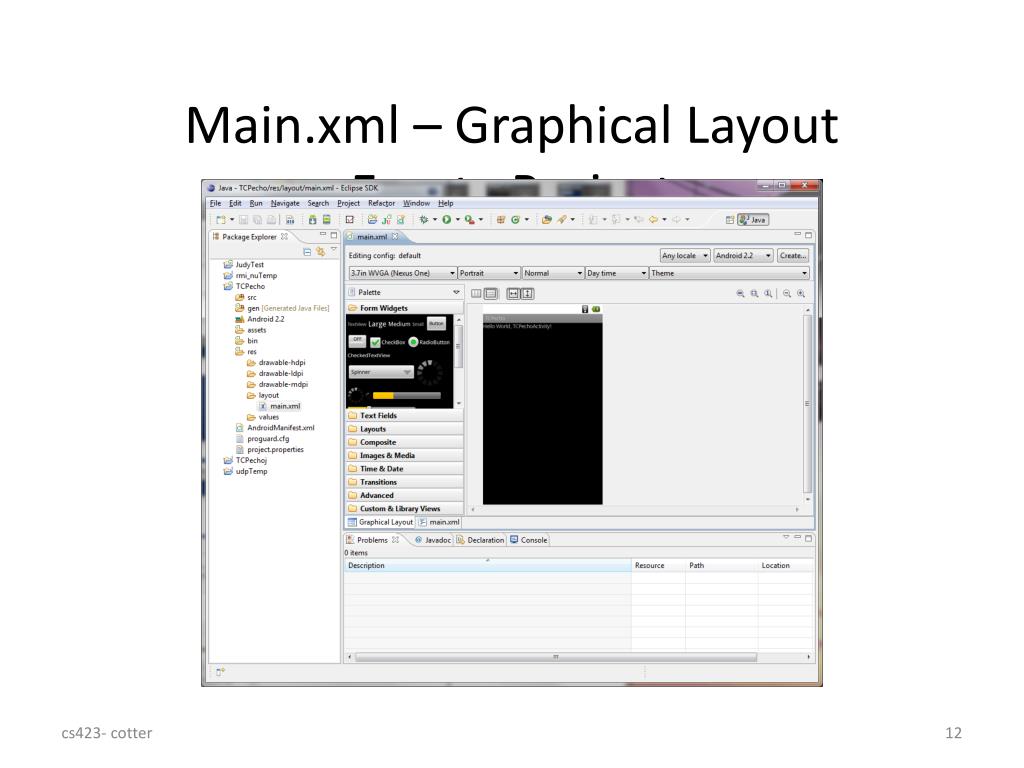The height and width of the screenshot is (768, 1024).
Task: Click the New Java Package icon
Action: point(501,220)
